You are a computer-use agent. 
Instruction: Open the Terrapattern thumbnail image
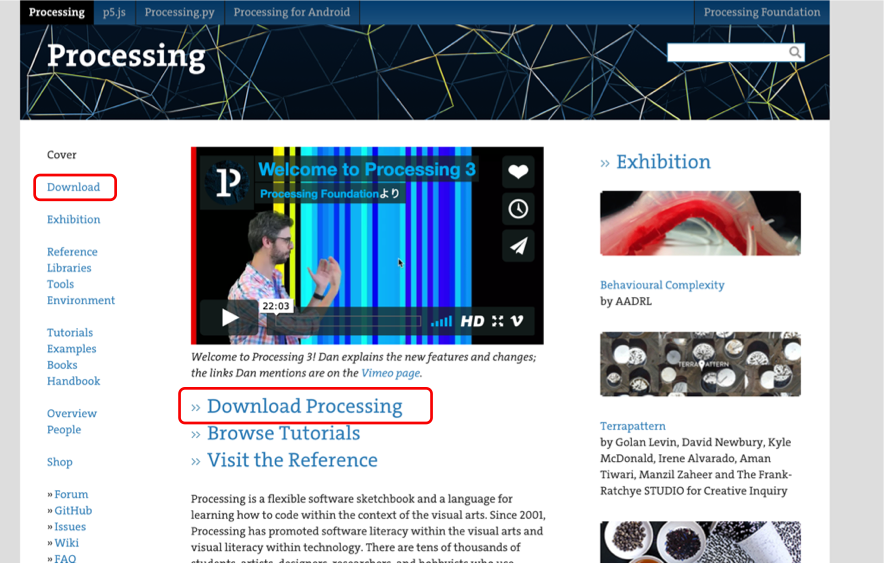[700, 364]
